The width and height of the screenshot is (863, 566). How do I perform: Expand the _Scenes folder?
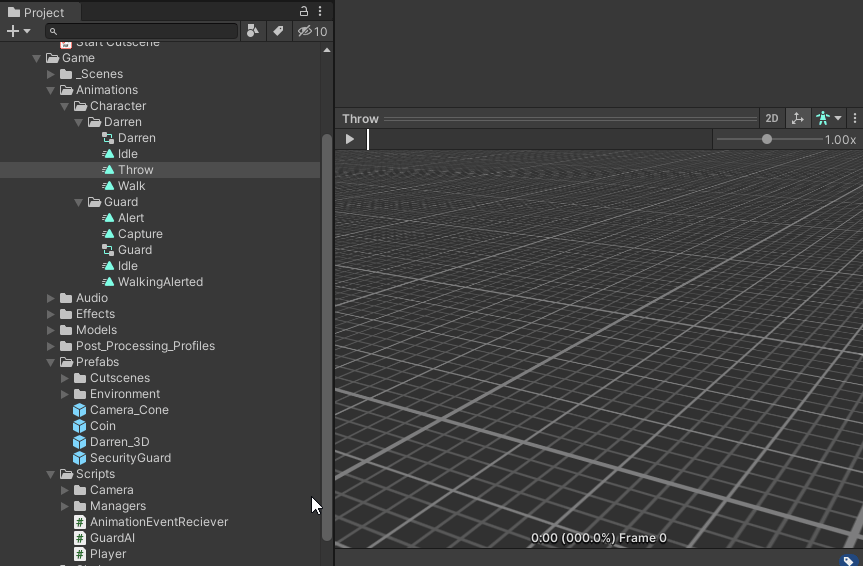[x=51, y=74]
